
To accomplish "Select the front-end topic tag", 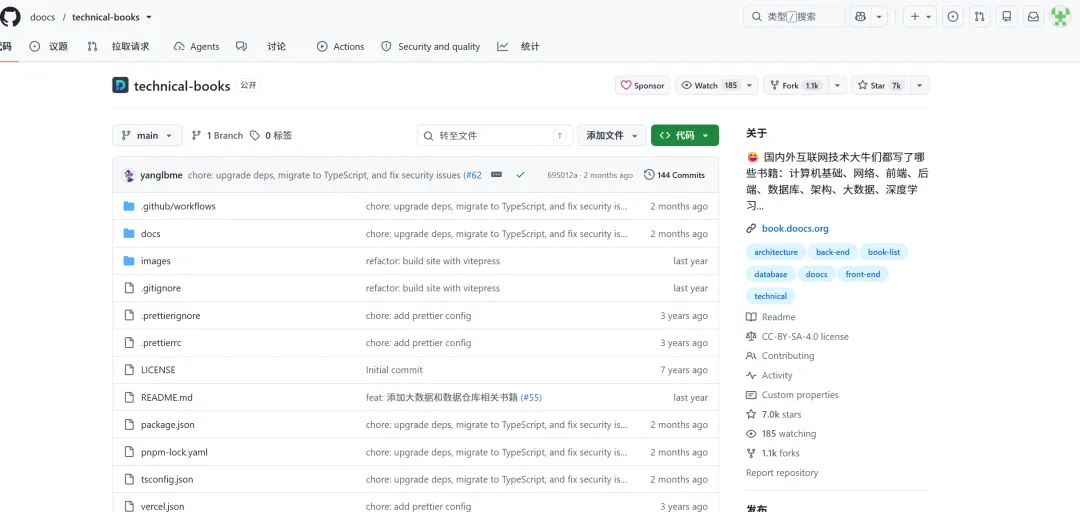I will click(x=863, y=274).
